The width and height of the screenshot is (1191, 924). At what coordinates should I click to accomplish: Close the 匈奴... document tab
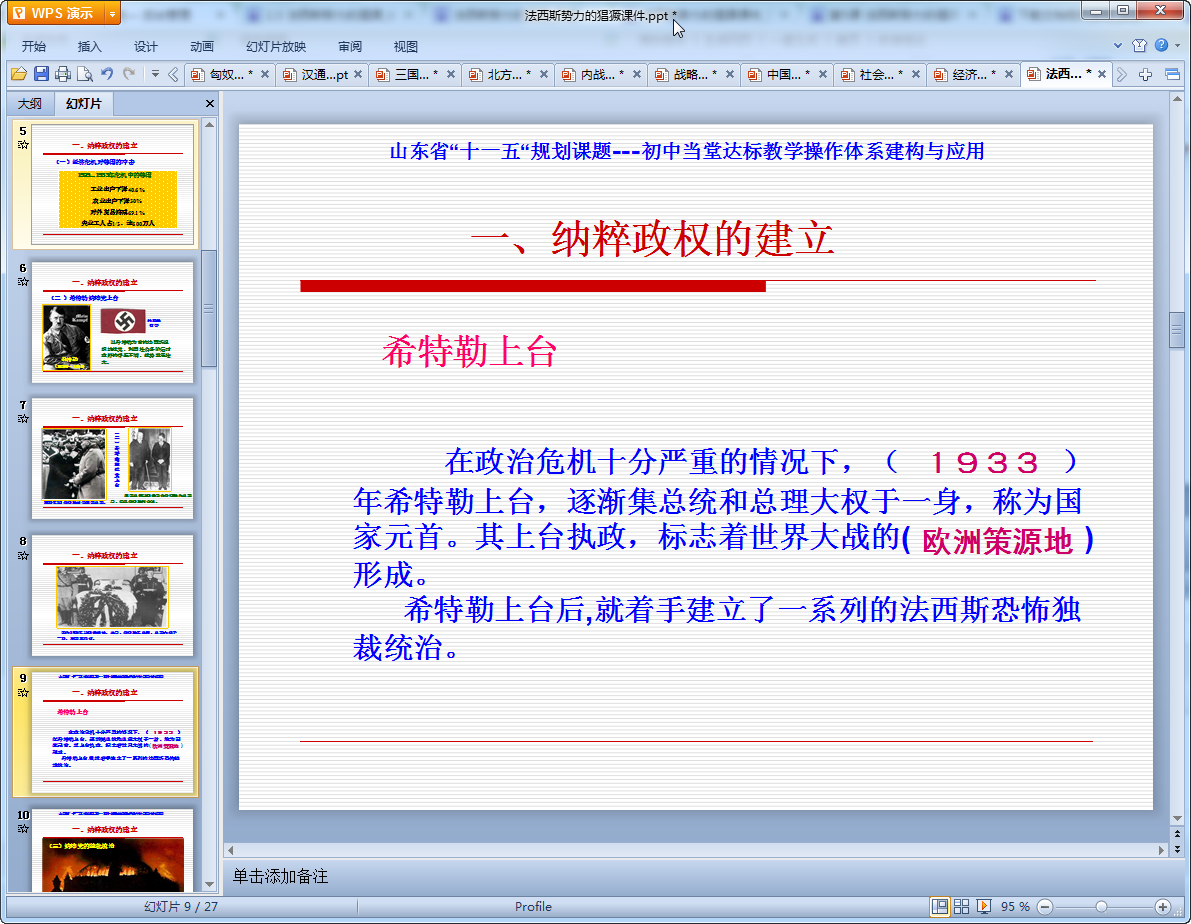point(265,74)
